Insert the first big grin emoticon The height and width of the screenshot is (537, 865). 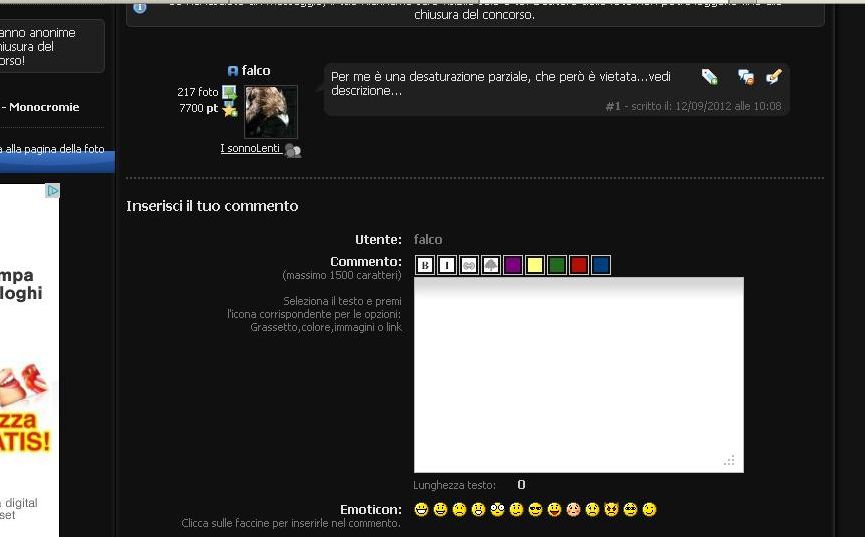[421, 510]
